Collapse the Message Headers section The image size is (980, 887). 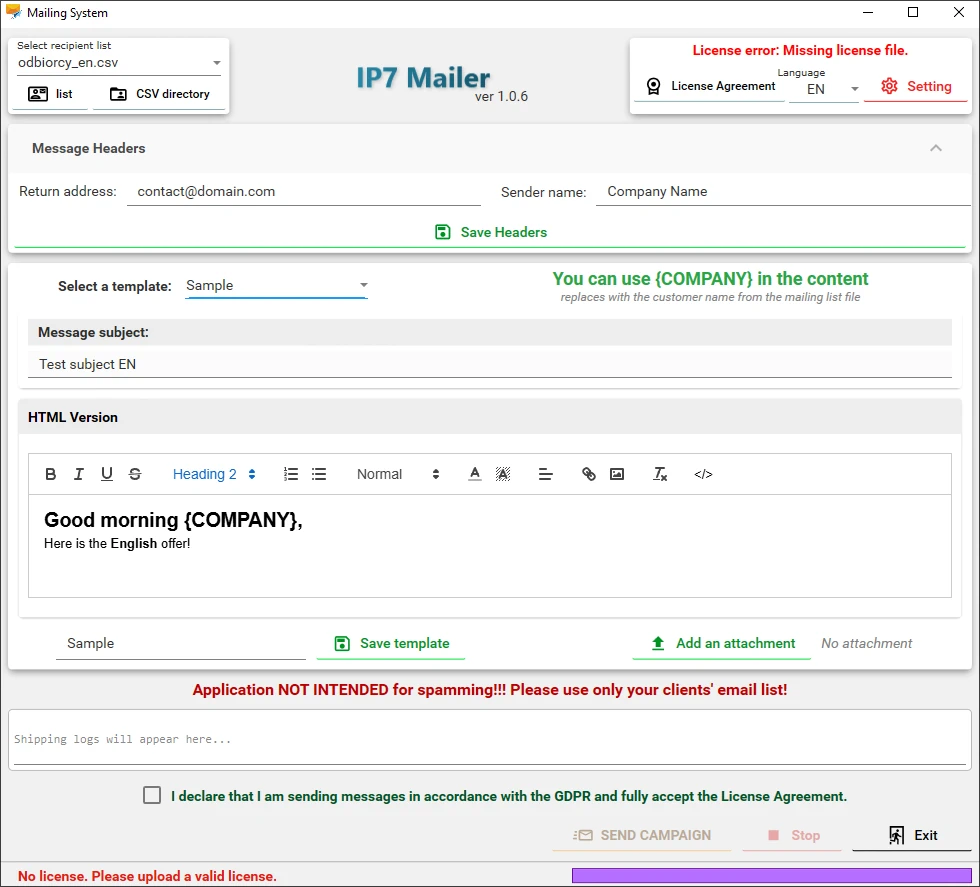[936, 148]
